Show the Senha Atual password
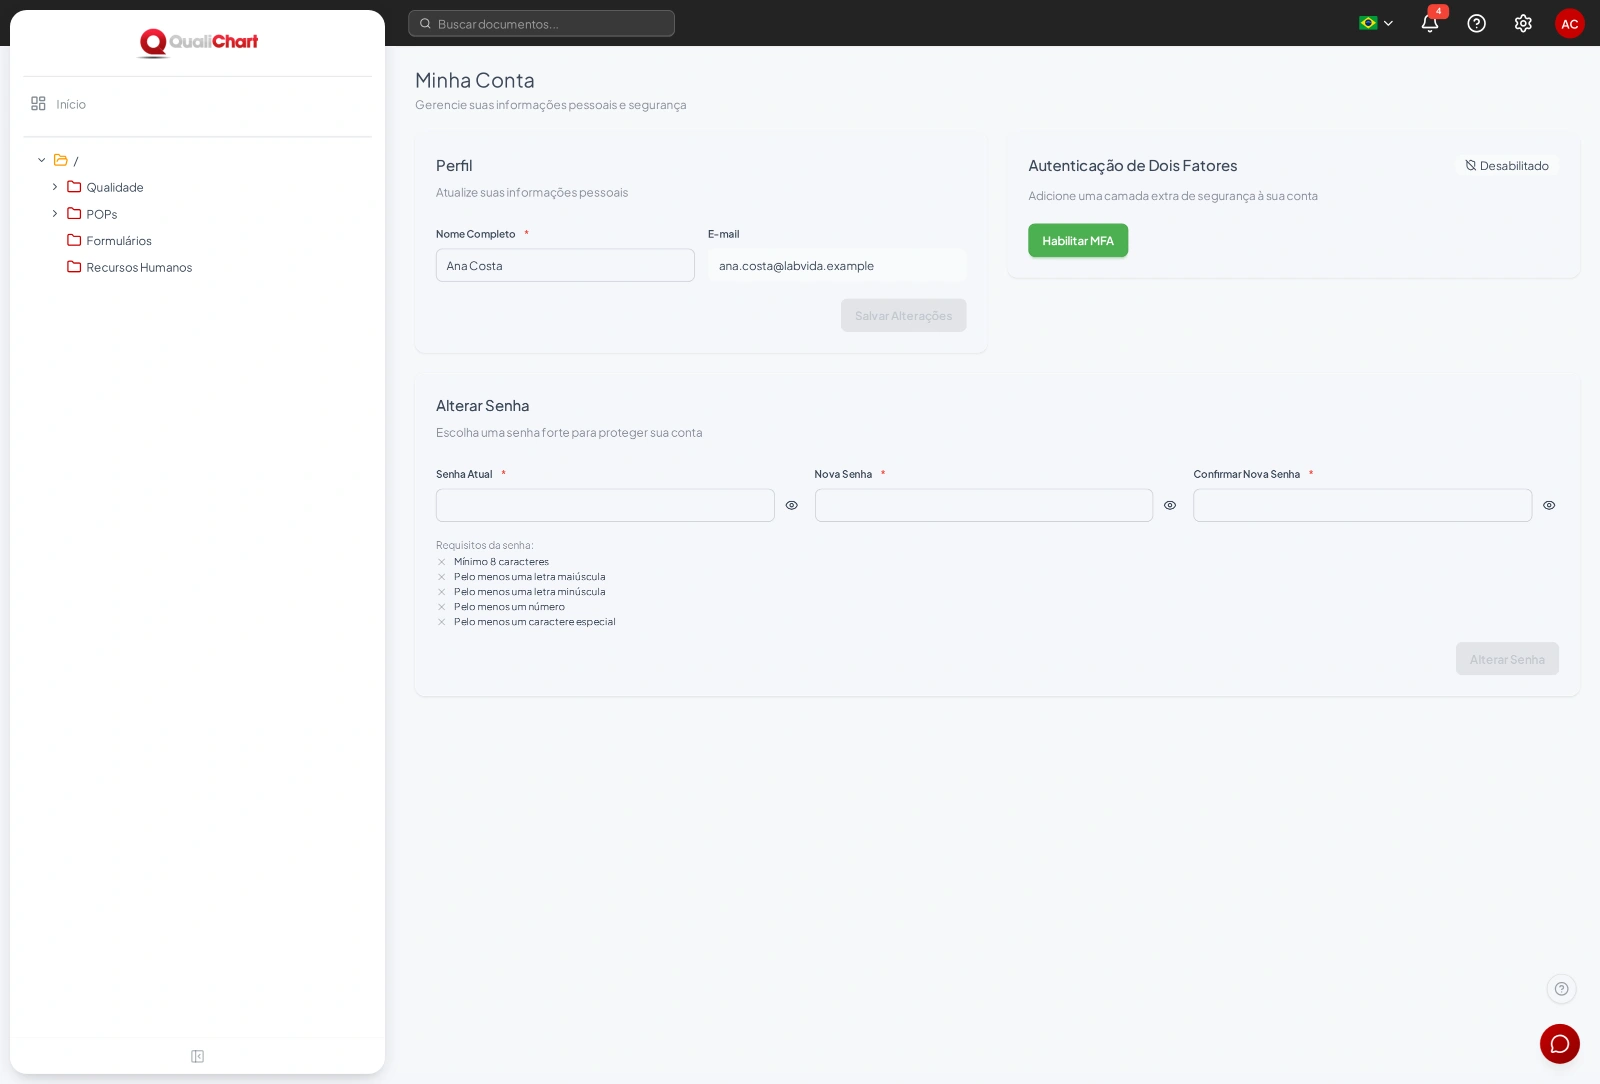The image size is (1600, 1084). [x=791, y=505]
